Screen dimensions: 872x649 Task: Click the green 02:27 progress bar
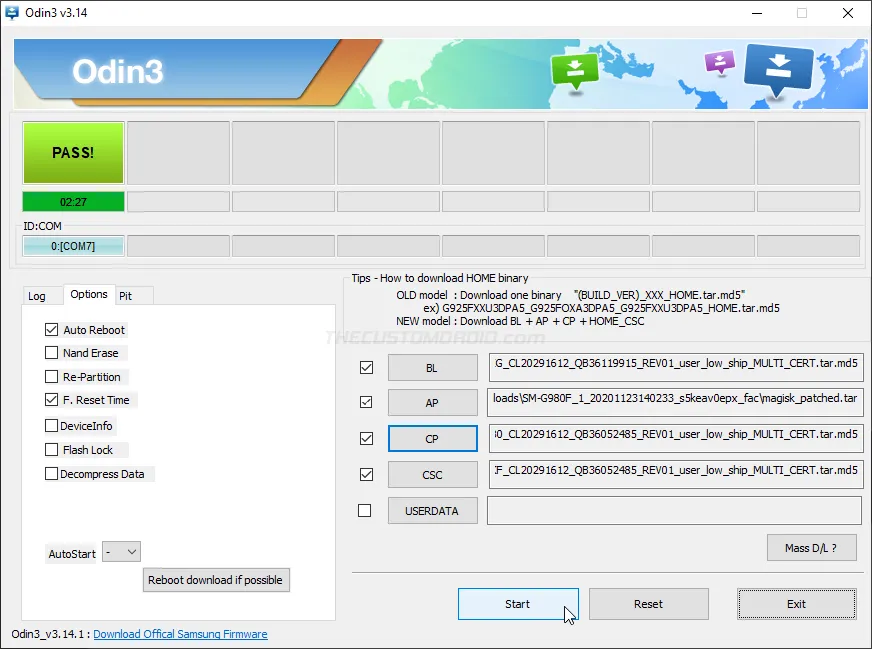click(72, 201)
